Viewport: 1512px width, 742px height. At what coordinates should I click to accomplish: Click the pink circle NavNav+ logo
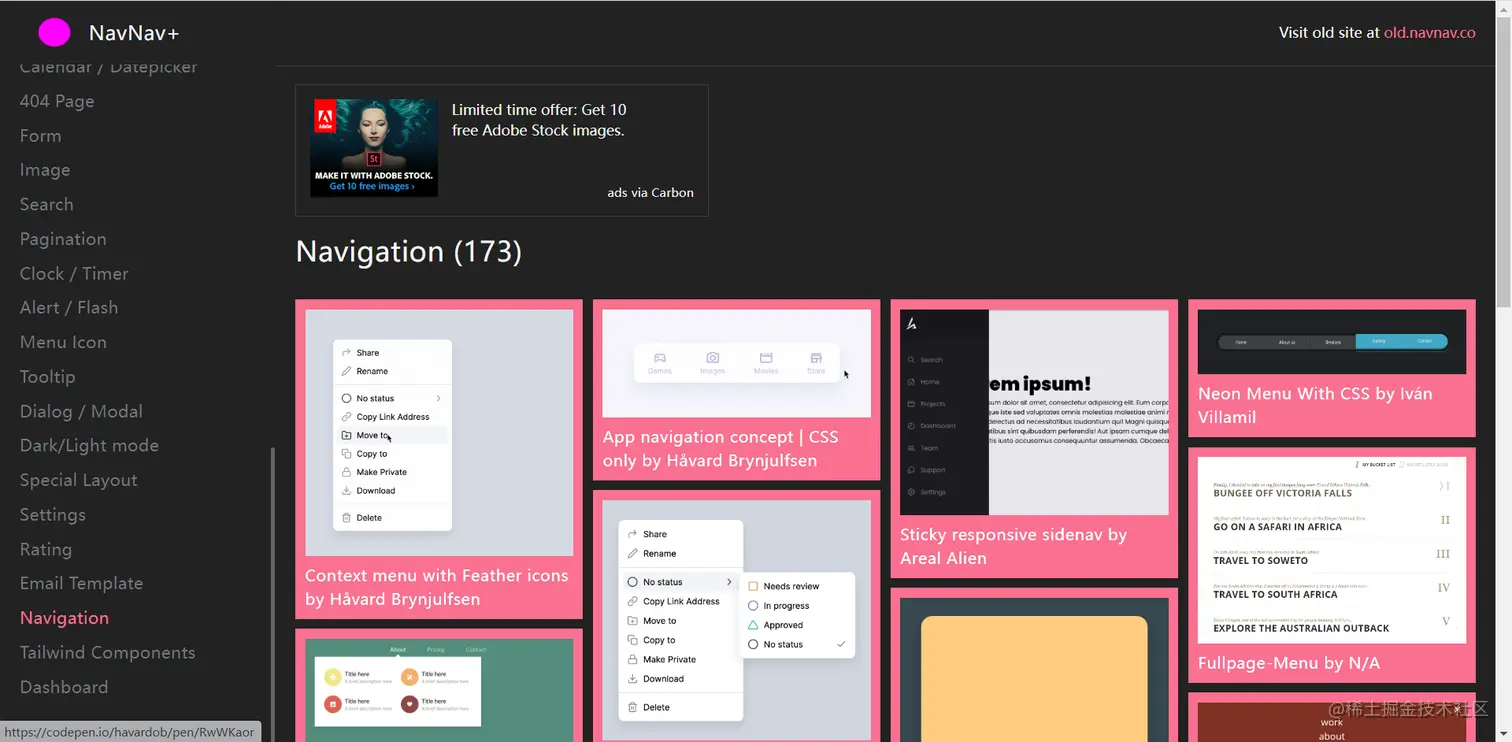[54, 33]
